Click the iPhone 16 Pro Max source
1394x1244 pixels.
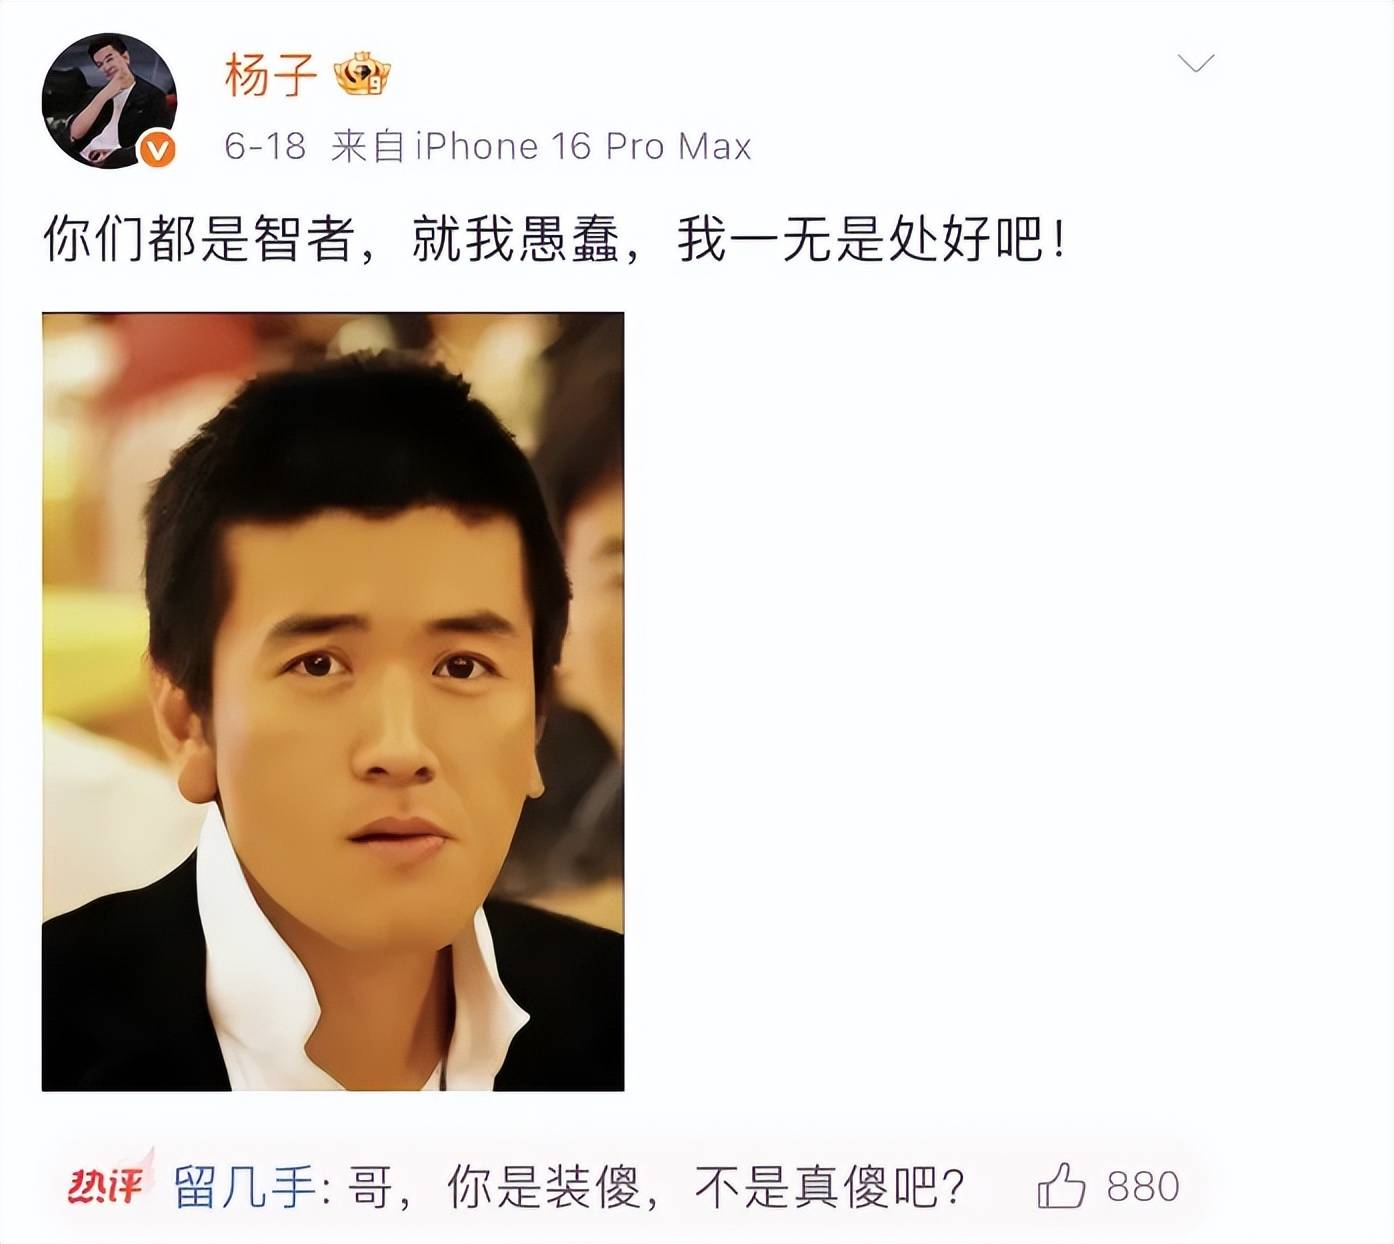click(583, 147)
